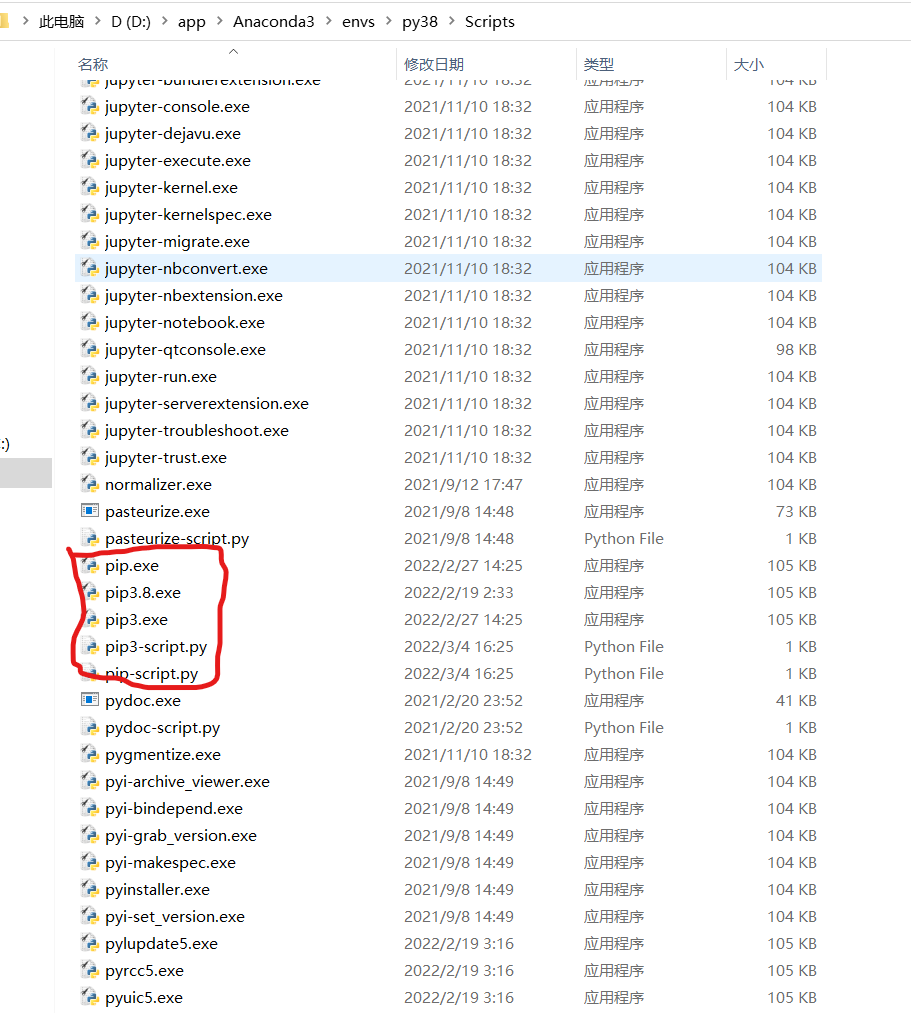This screenshot has width=911, height=1013.
Task: Click the jupyter-nbextension.exe file icon
Action: click(x=90, y=295)
